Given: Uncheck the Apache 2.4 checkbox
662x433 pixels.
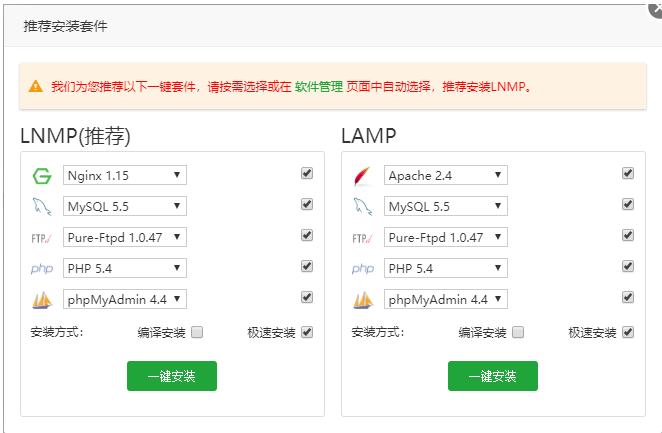Looking at the screenshot, I should point(628,173).
